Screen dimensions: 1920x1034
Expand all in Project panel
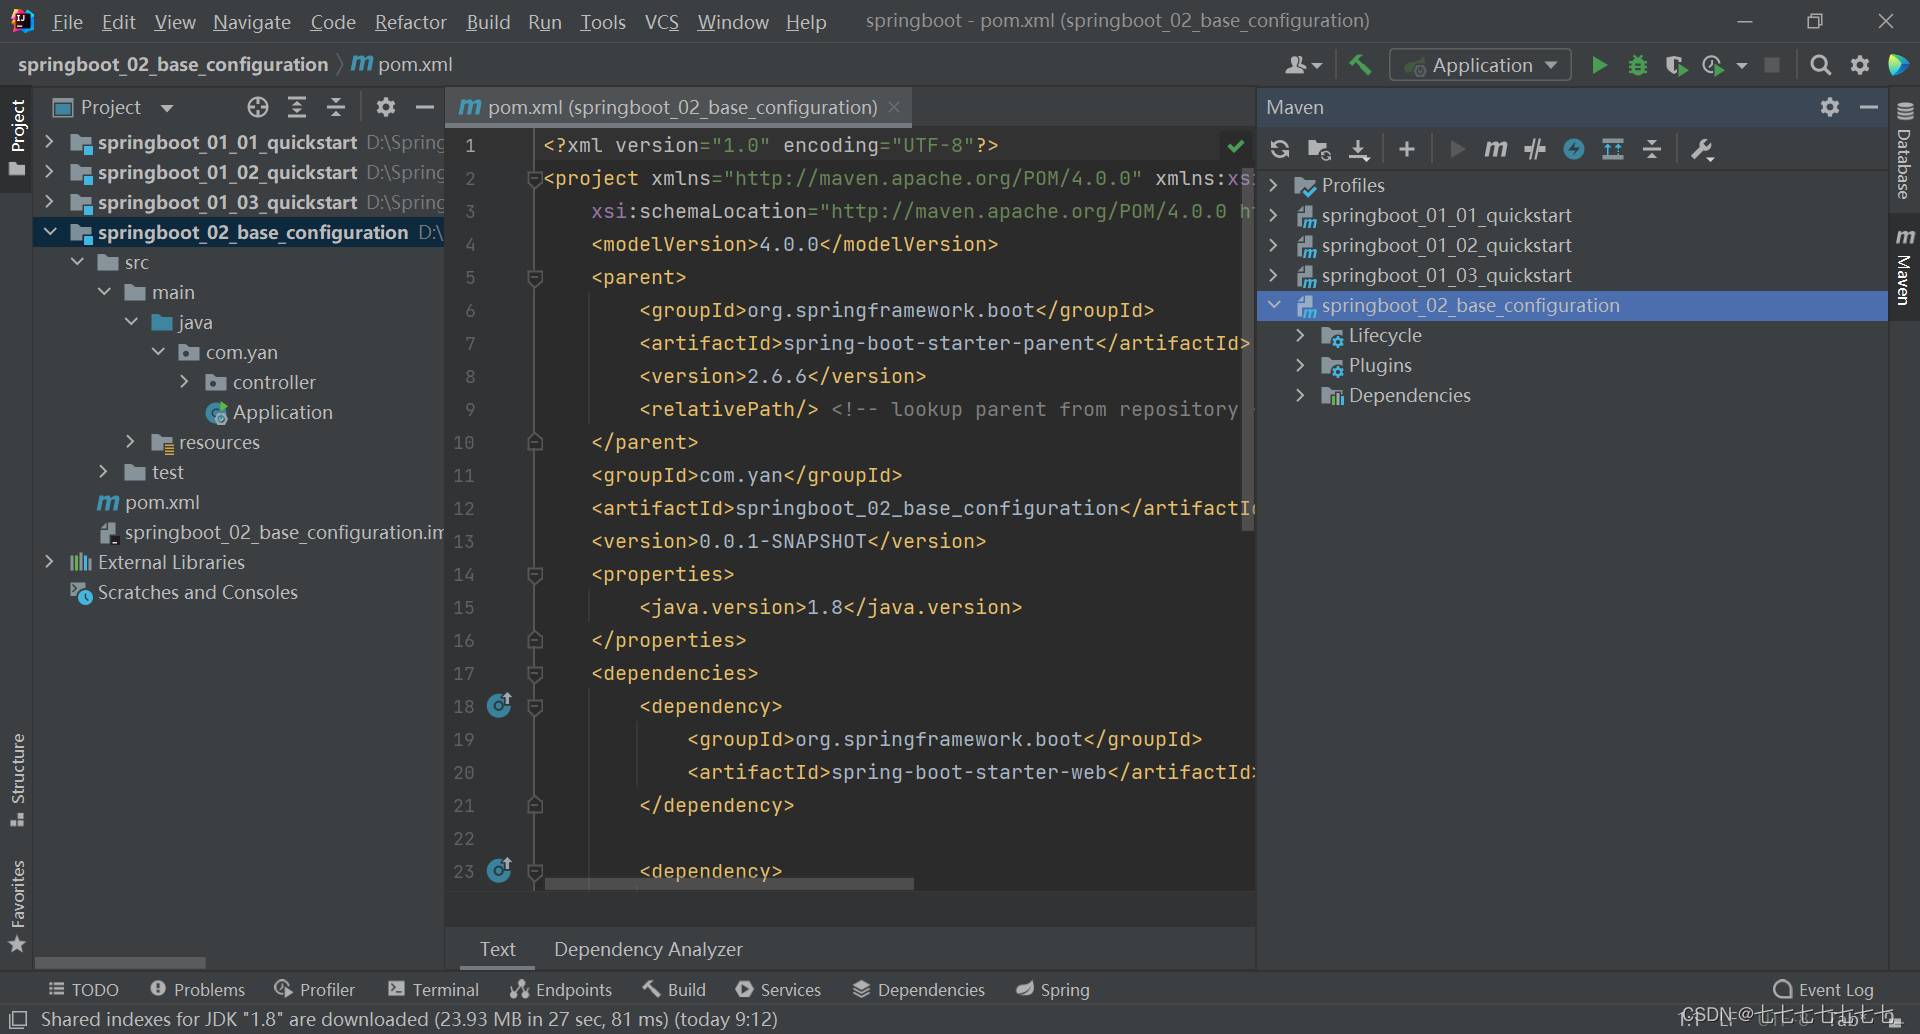297,107
